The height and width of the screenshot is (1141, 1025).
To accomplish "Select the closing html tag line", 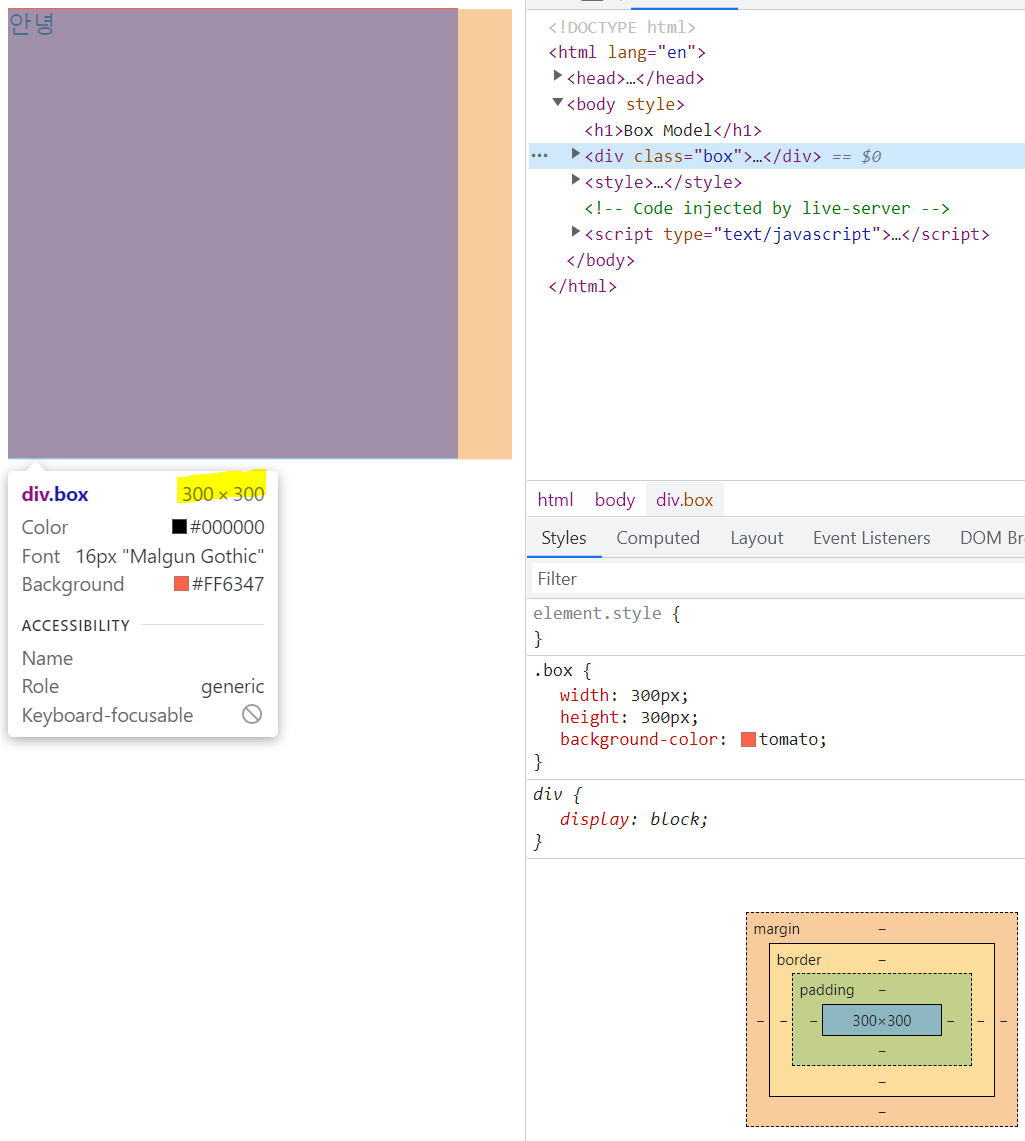I will coord(582,287).
